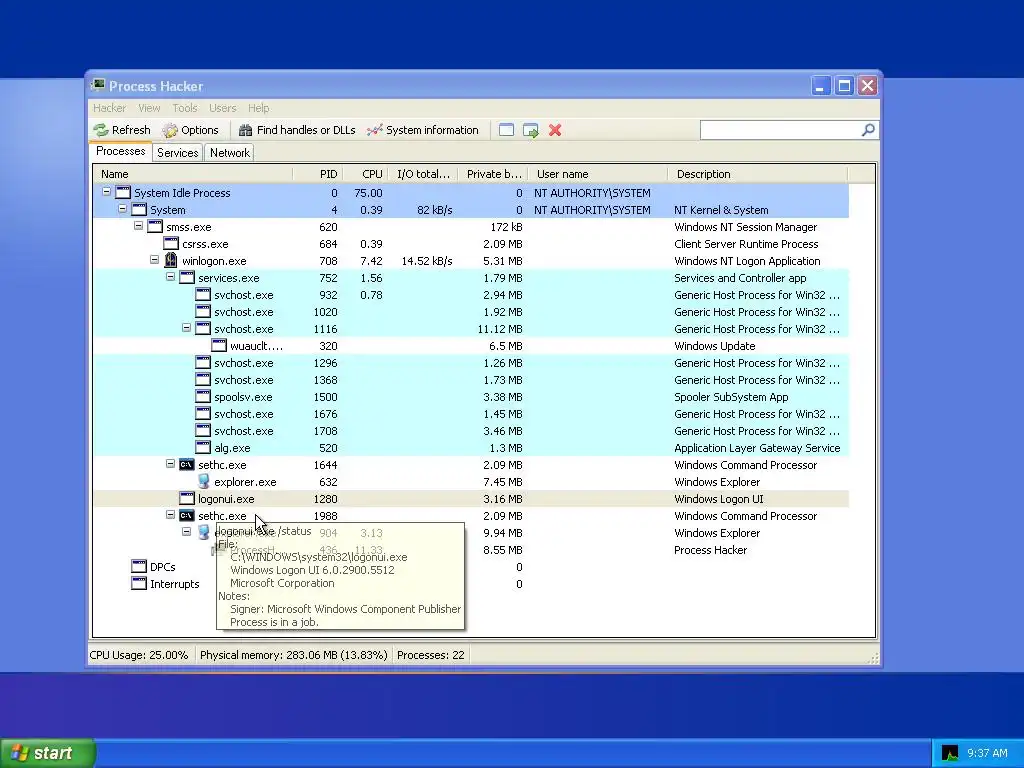The height and width of the screenshot is (768, 1024).
Task: Click the spoolsv.exe process icon
Action: coord(203,396)
